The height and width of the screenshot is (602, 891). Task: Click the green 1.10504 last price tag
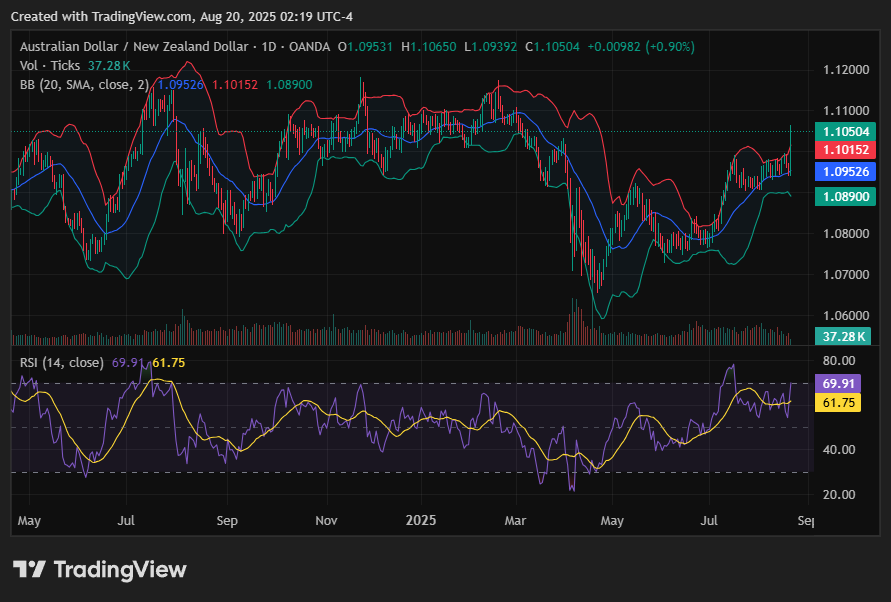tap(846, 132)
